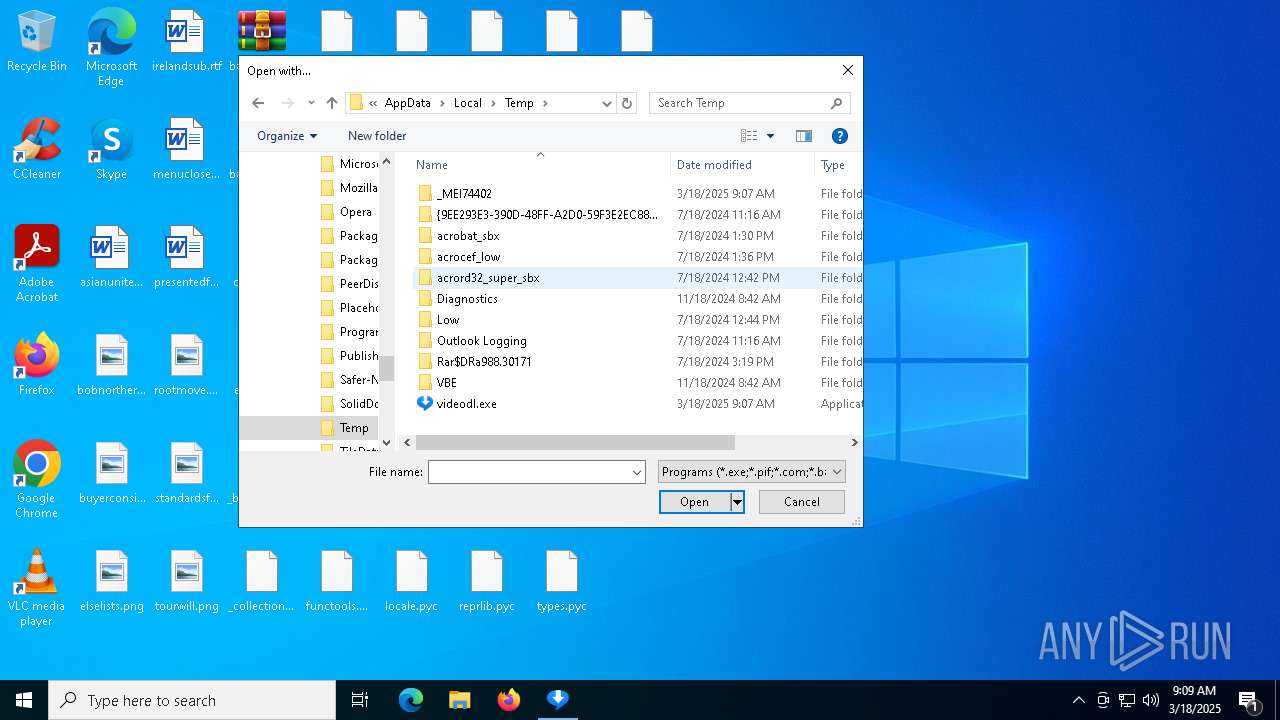
Task: Open the Programs file type filter dropdown
Action: point(752,472)
